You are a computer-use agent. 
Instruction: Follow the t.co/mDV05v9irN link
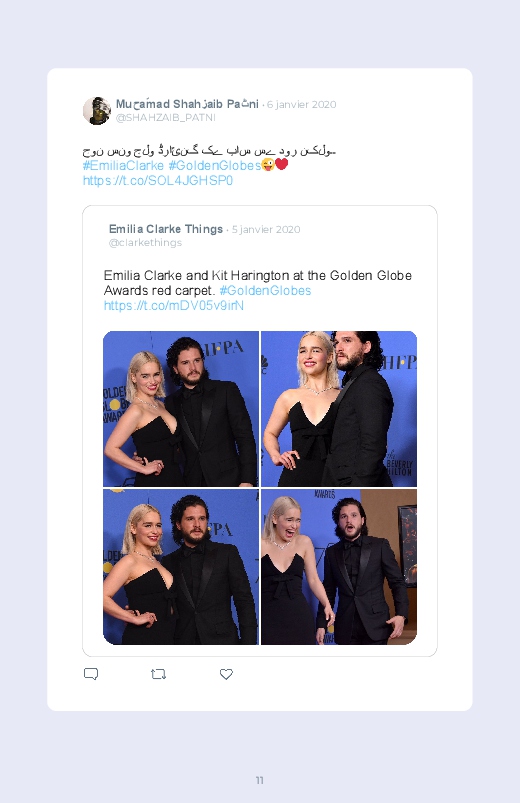(x=174, y=305)
